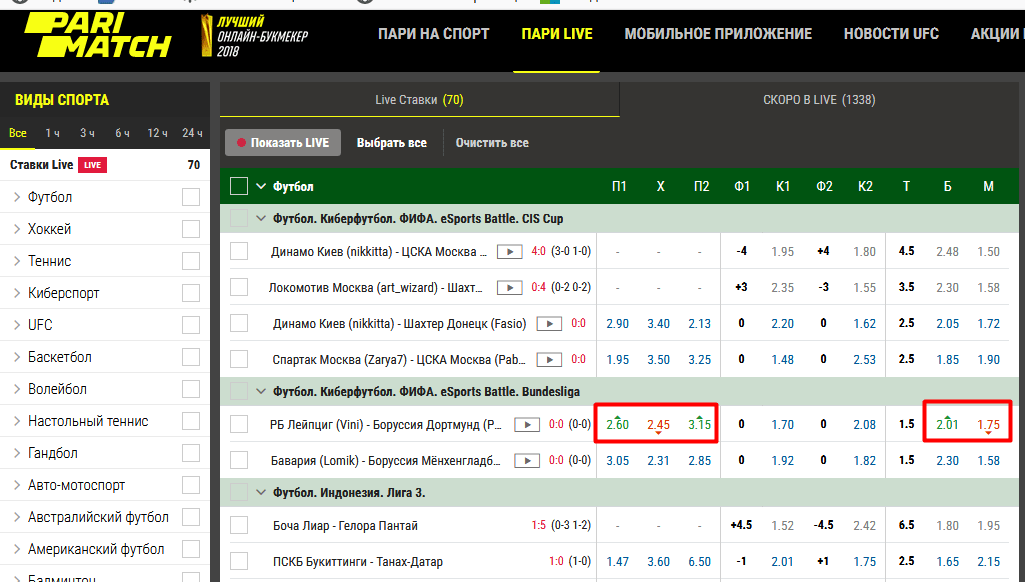Select over odds 2.01 for РБ Лейпциг match

click(x=947, y=424)
